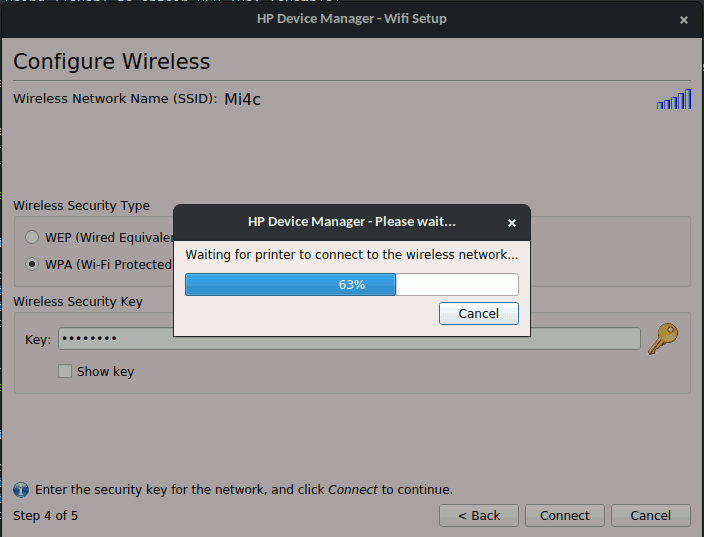Enable the Show key checkbox
This screenshot has width=704, height=537.
pos(65,372)
